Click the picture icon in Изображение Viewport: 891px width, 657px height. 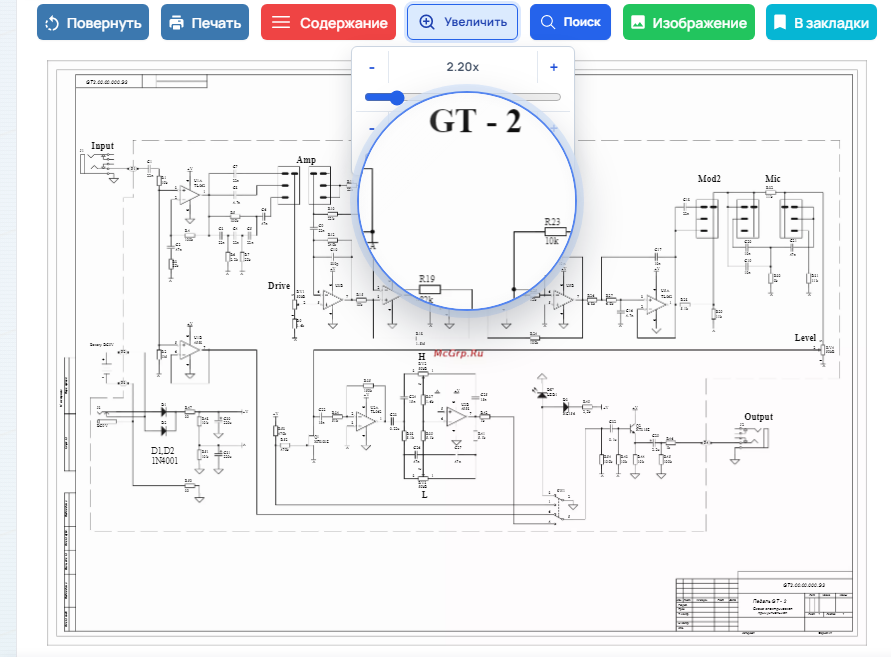[x=638, y=23]
